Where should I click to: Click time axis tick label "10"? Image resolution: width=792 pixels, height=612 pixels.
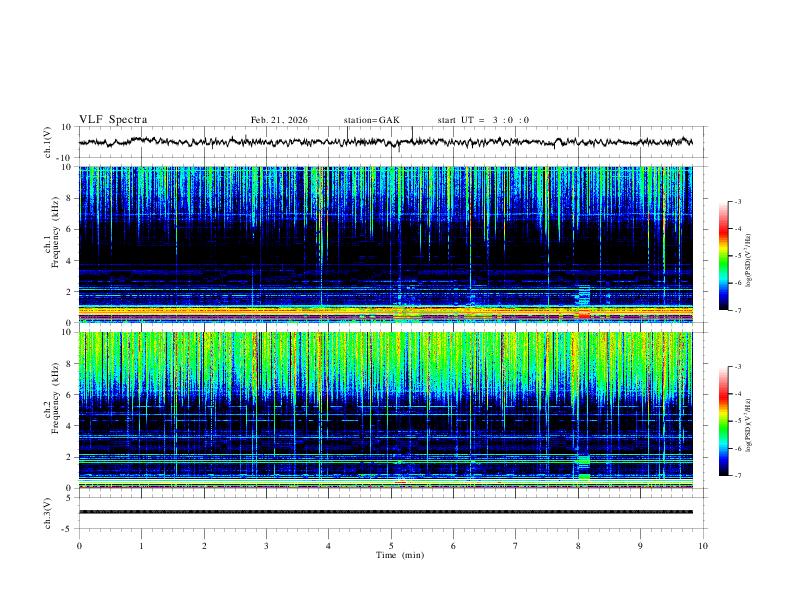tap(703, 546)
